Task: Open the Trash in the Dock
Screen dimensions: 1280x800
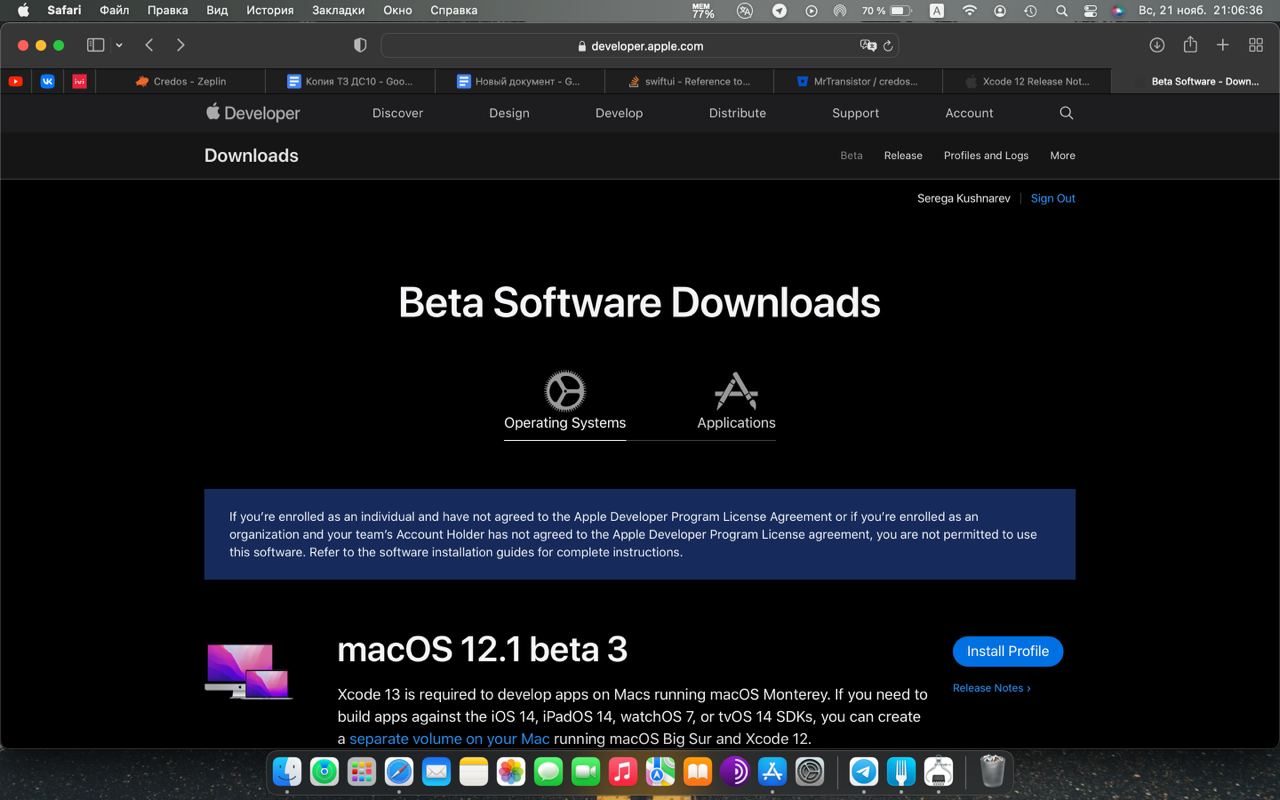Action: point(992,771)
